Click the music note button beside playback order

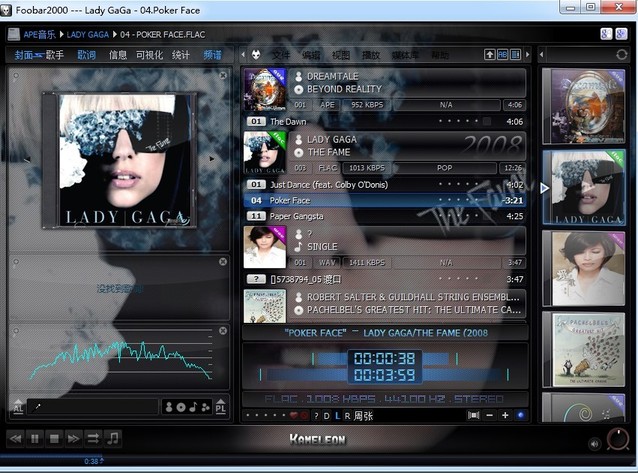[x=112, y=439]
